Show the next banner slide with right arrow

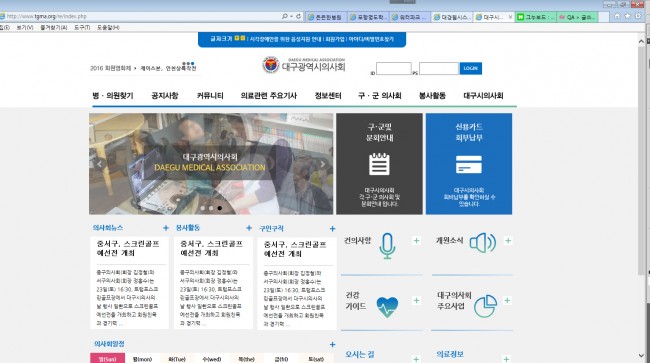(x=323, y=164)
